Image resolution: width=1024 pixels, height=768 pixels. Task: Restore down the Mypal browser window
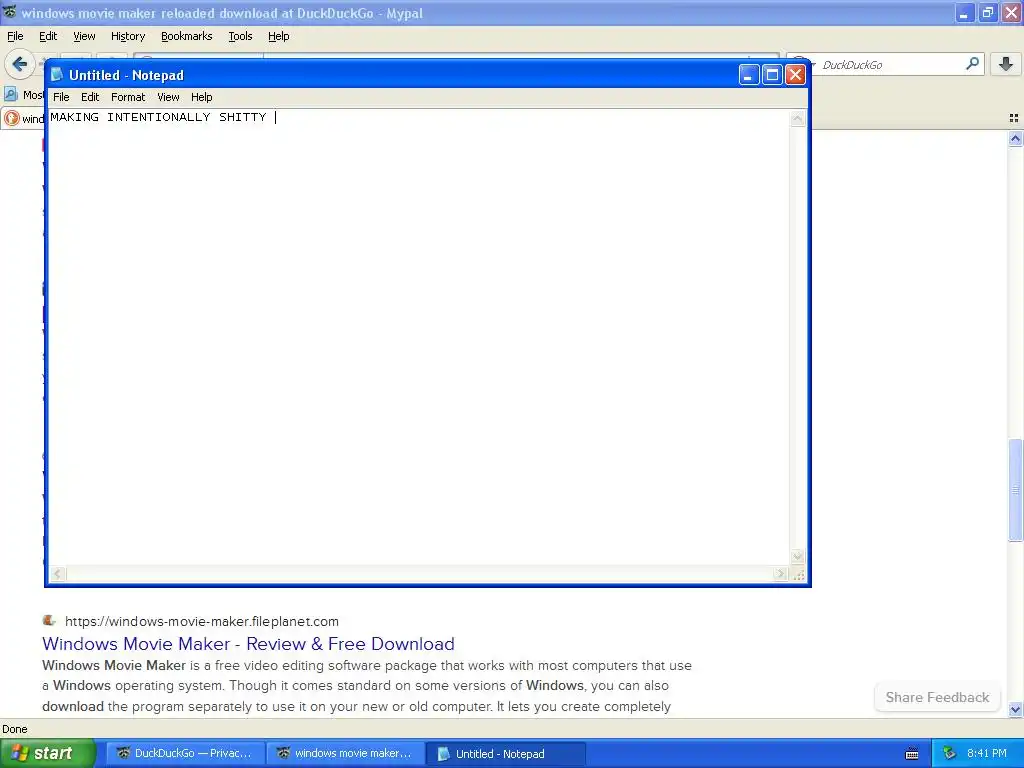pos(988,12)
